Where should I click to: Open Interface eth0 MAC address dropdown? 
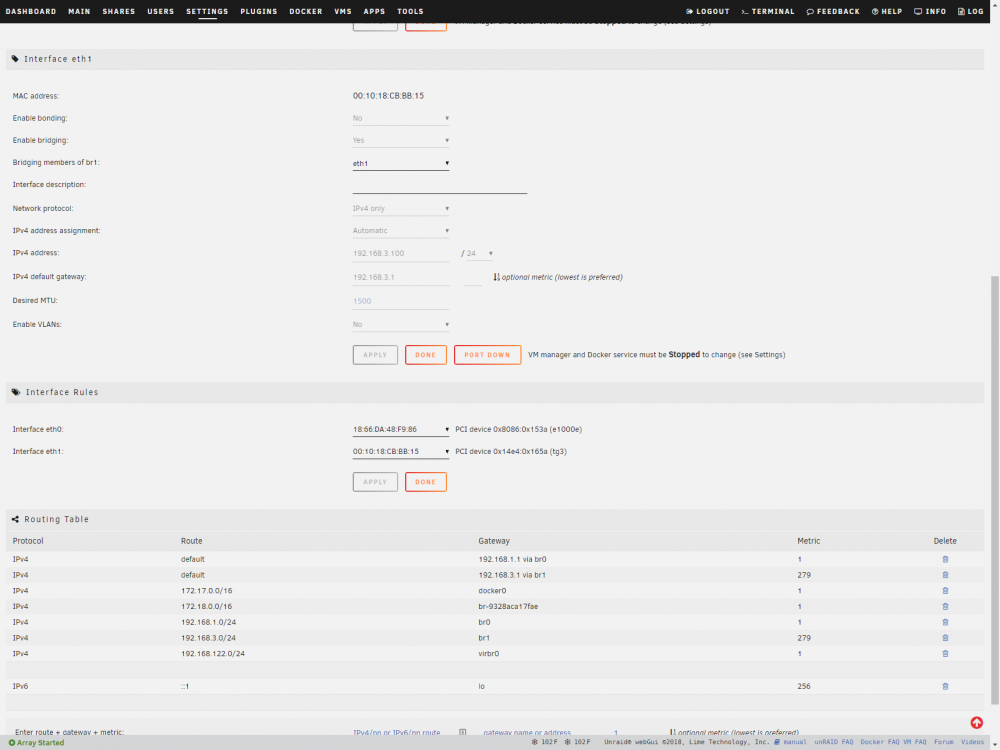pos(401,429)
